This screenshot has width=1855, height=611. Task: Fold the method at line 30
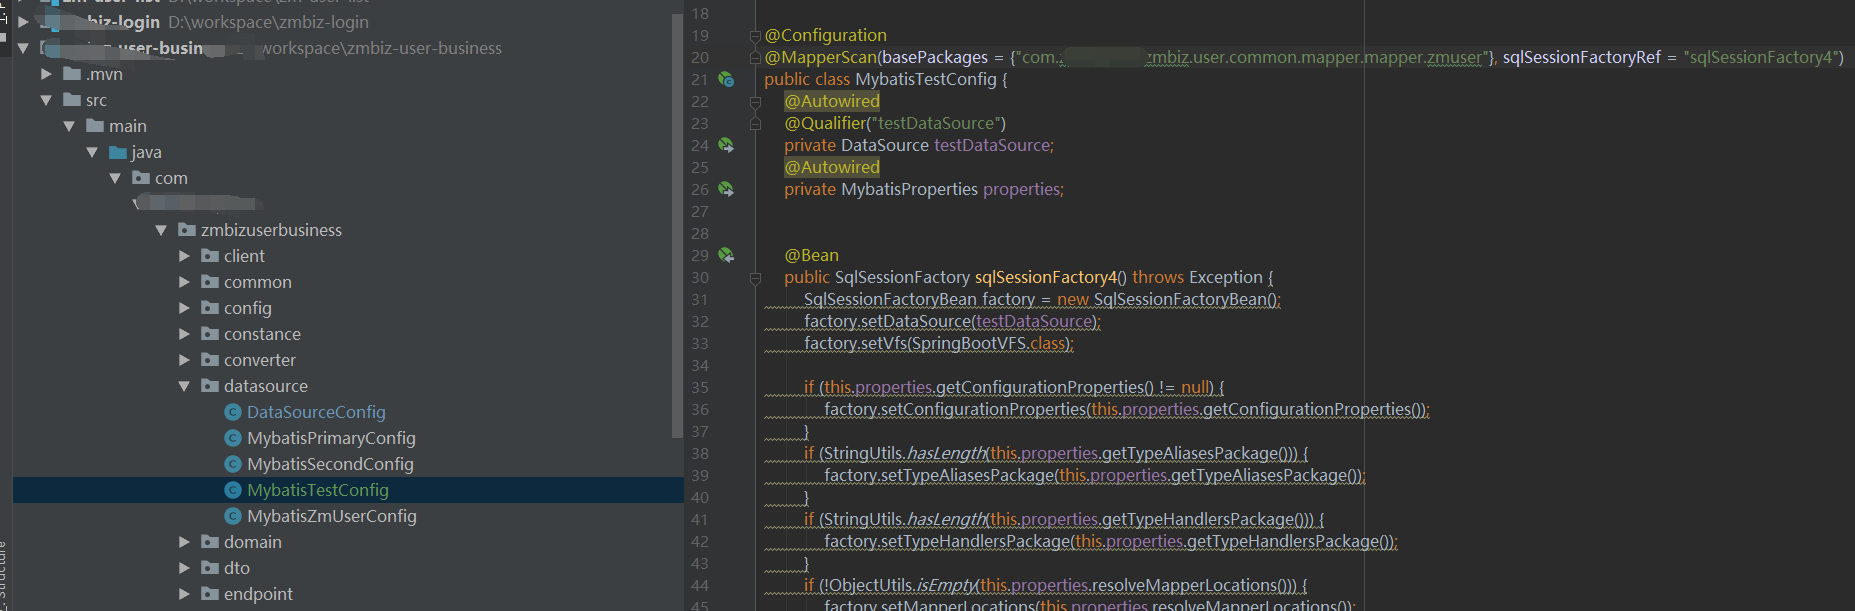756,278
